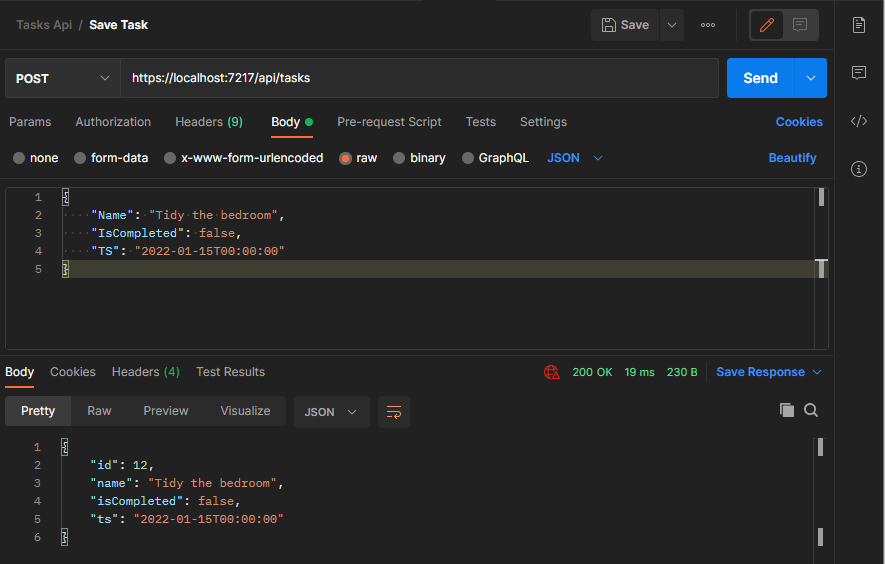Click the "Name" line in request body
The height and width of the screenshot is (564, 885).
pos(188,215)
